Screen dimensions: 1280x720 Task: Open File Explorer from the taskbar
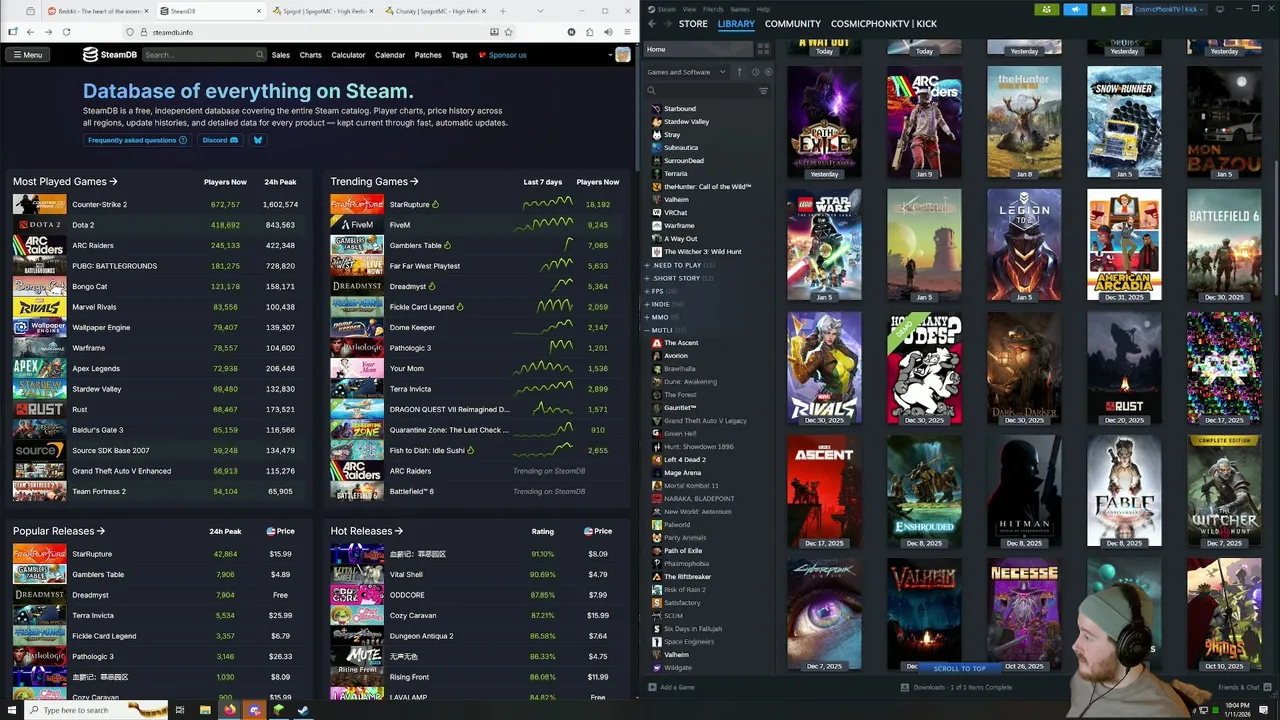click(x=205, y=710)
